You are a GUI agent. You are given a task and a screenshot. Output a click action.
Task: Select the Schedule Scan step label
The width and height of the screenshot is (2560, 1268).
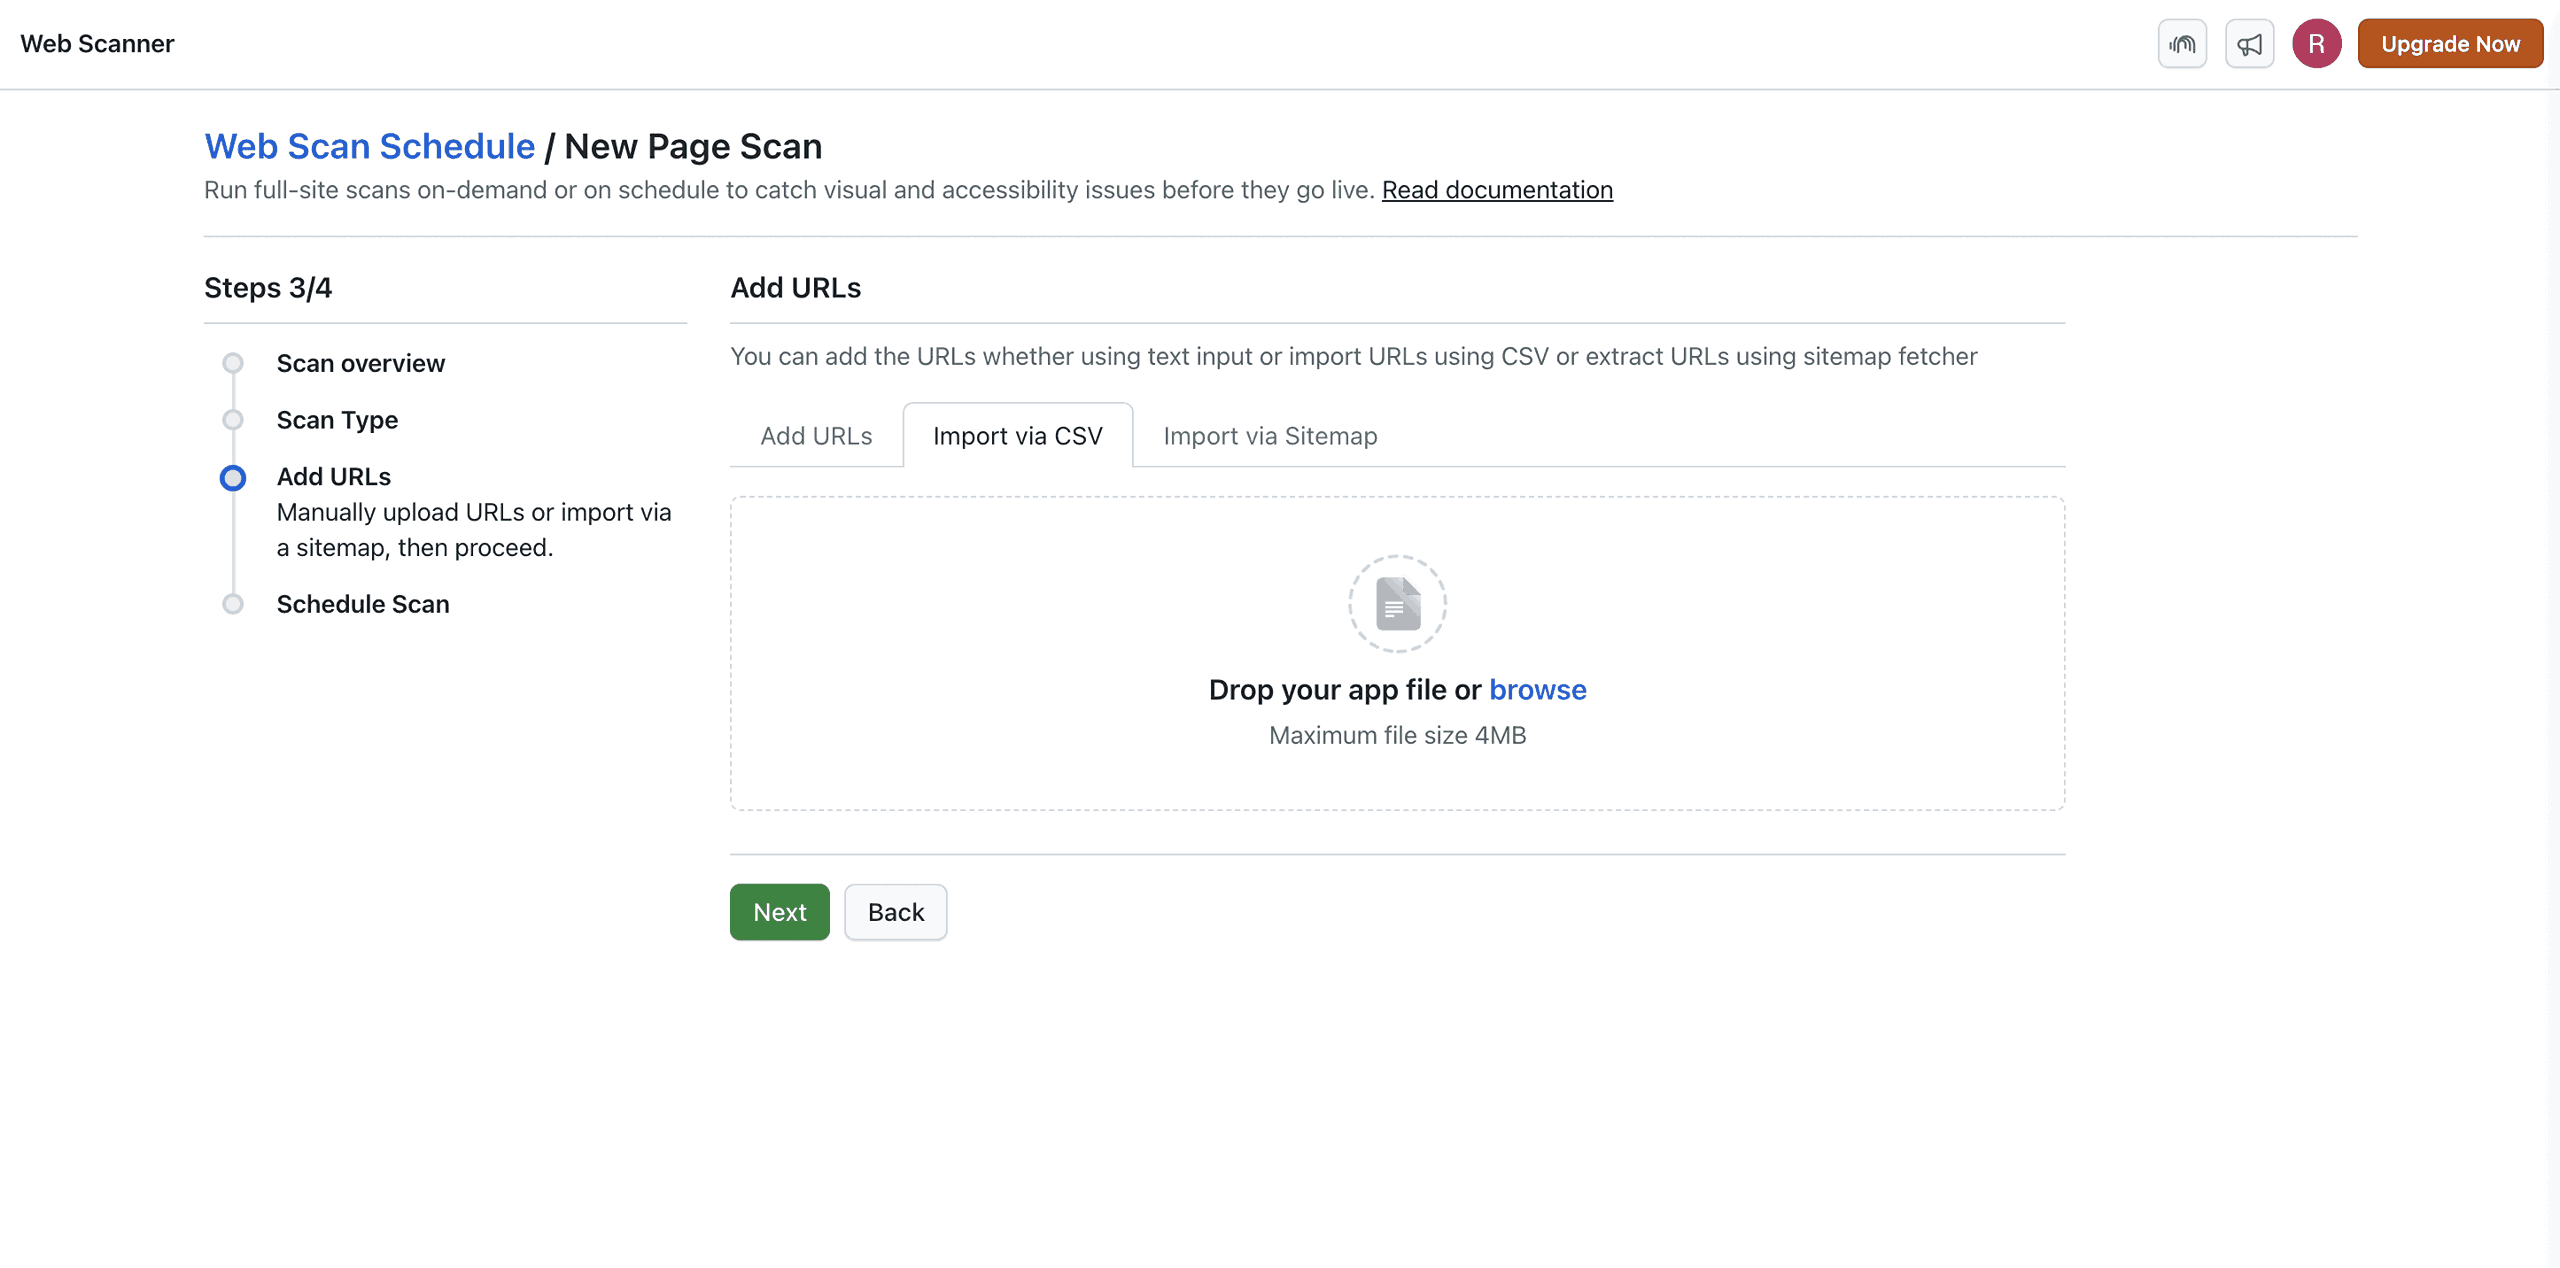click(x=362, y=603)
